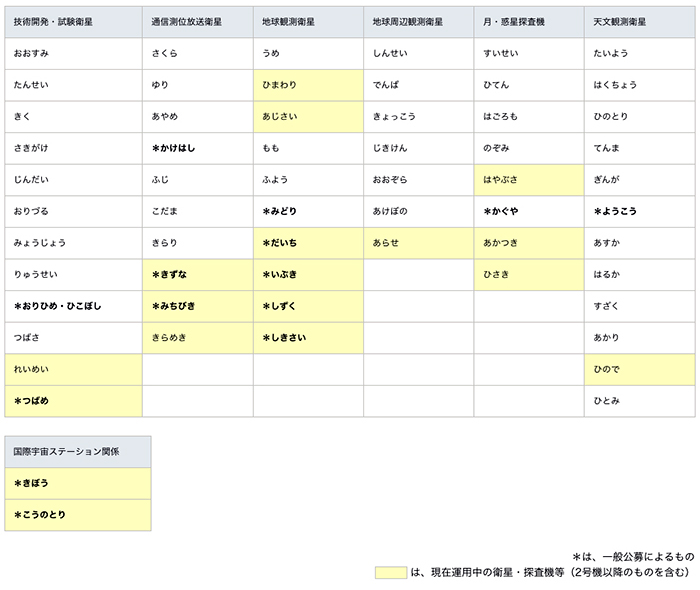Click the highlighted ひまわり cell
700x590 pixels.
308,85
